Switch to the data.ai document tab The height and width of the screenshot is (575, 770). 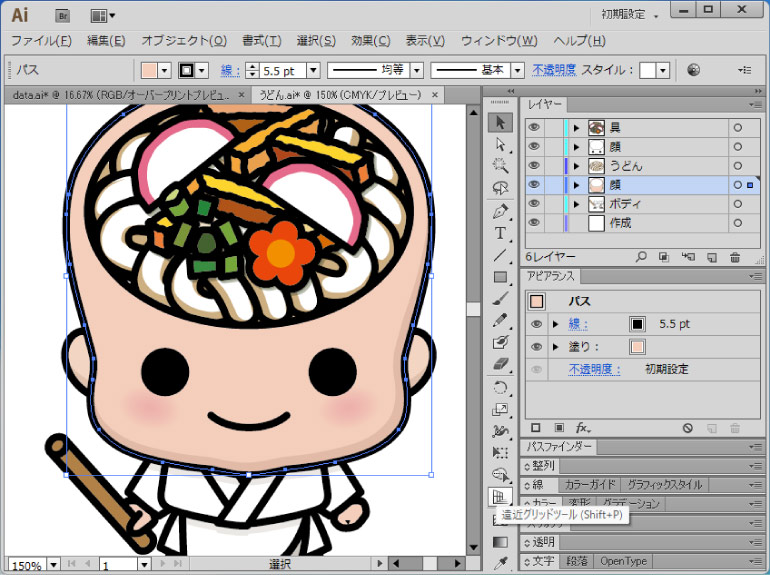coord(120,95)
